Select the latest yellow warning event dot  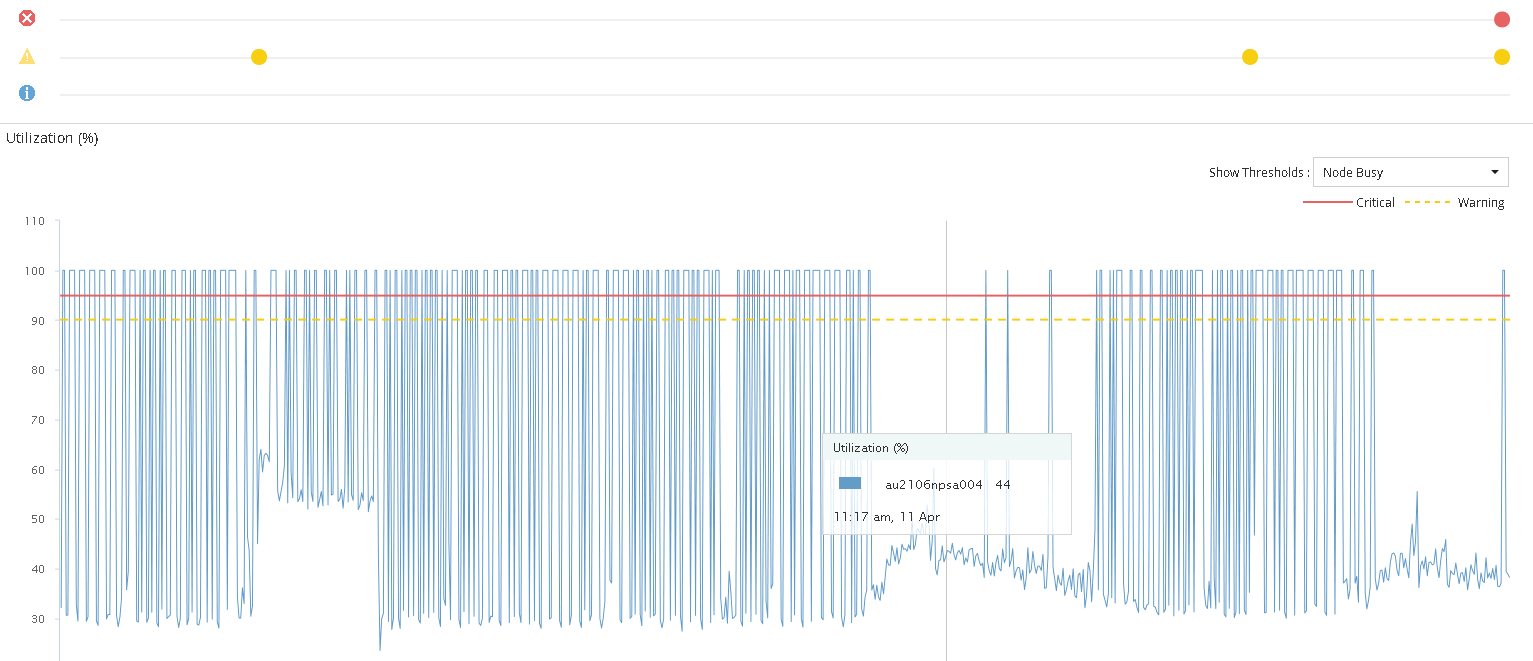point(1501,57)
